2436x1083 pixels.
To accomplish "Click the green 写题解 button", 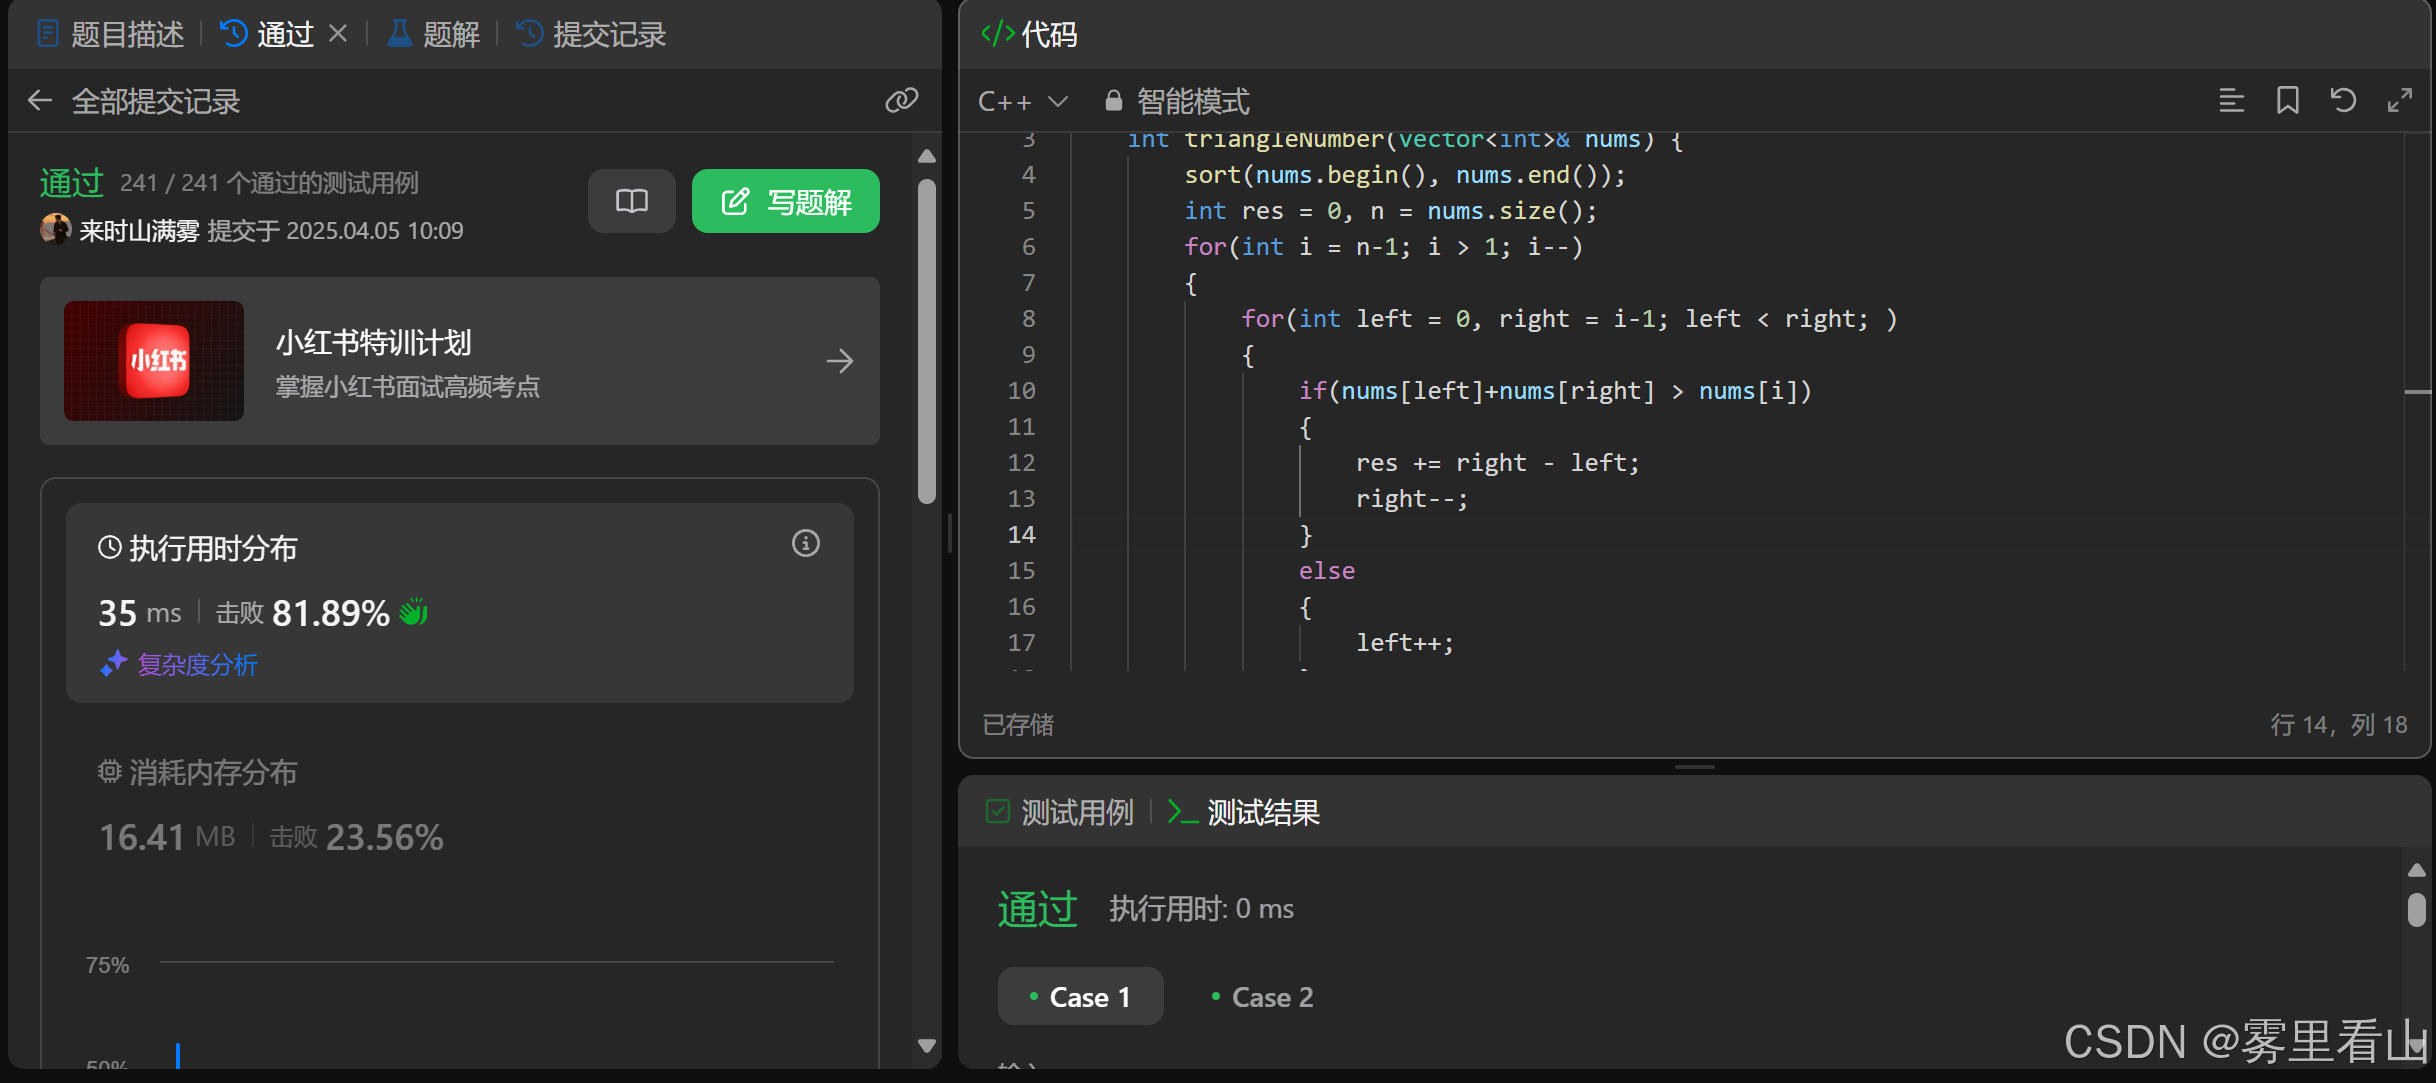I will click(x=785, y=201).
